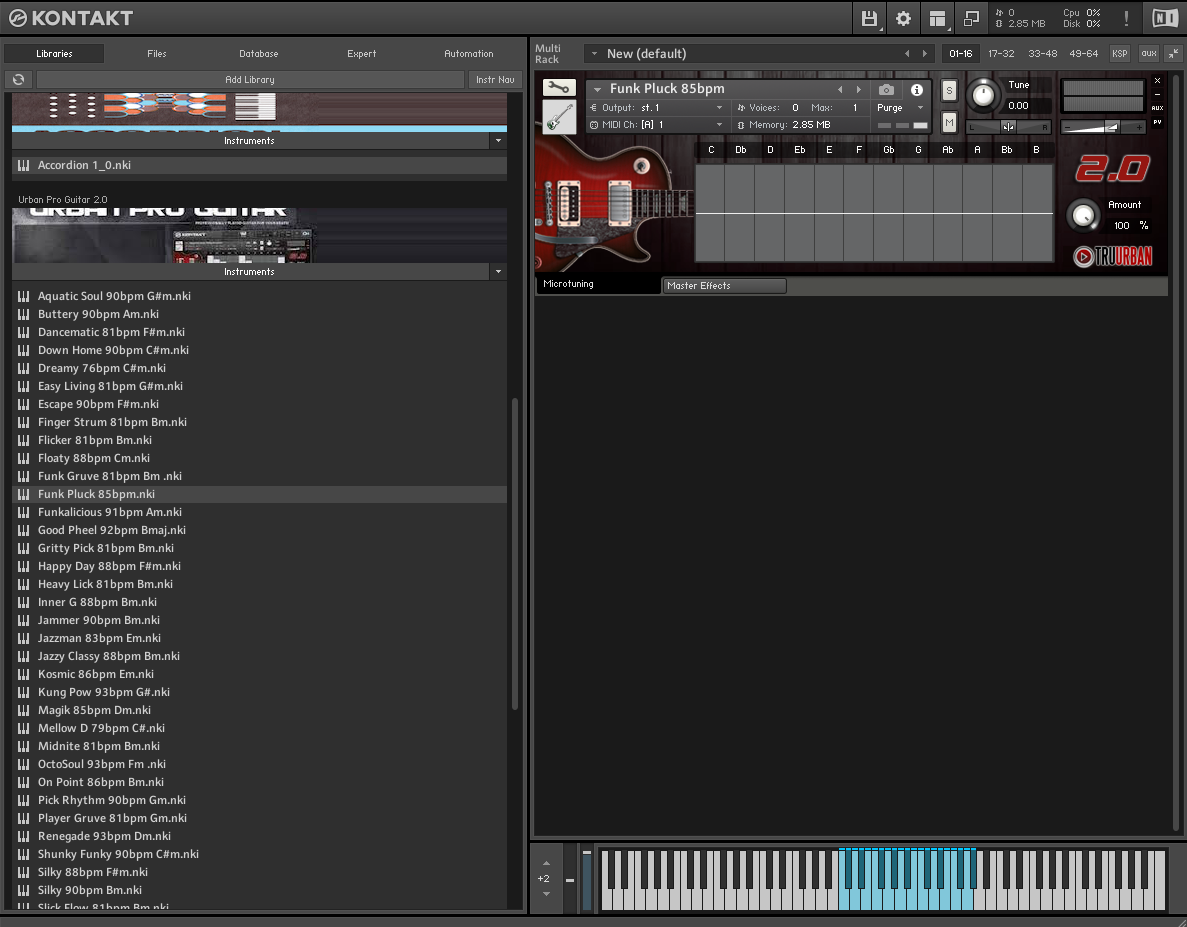Minimize the Funk Pluck instrument header
This screenshot has height=927, width=1187.
1157,94
